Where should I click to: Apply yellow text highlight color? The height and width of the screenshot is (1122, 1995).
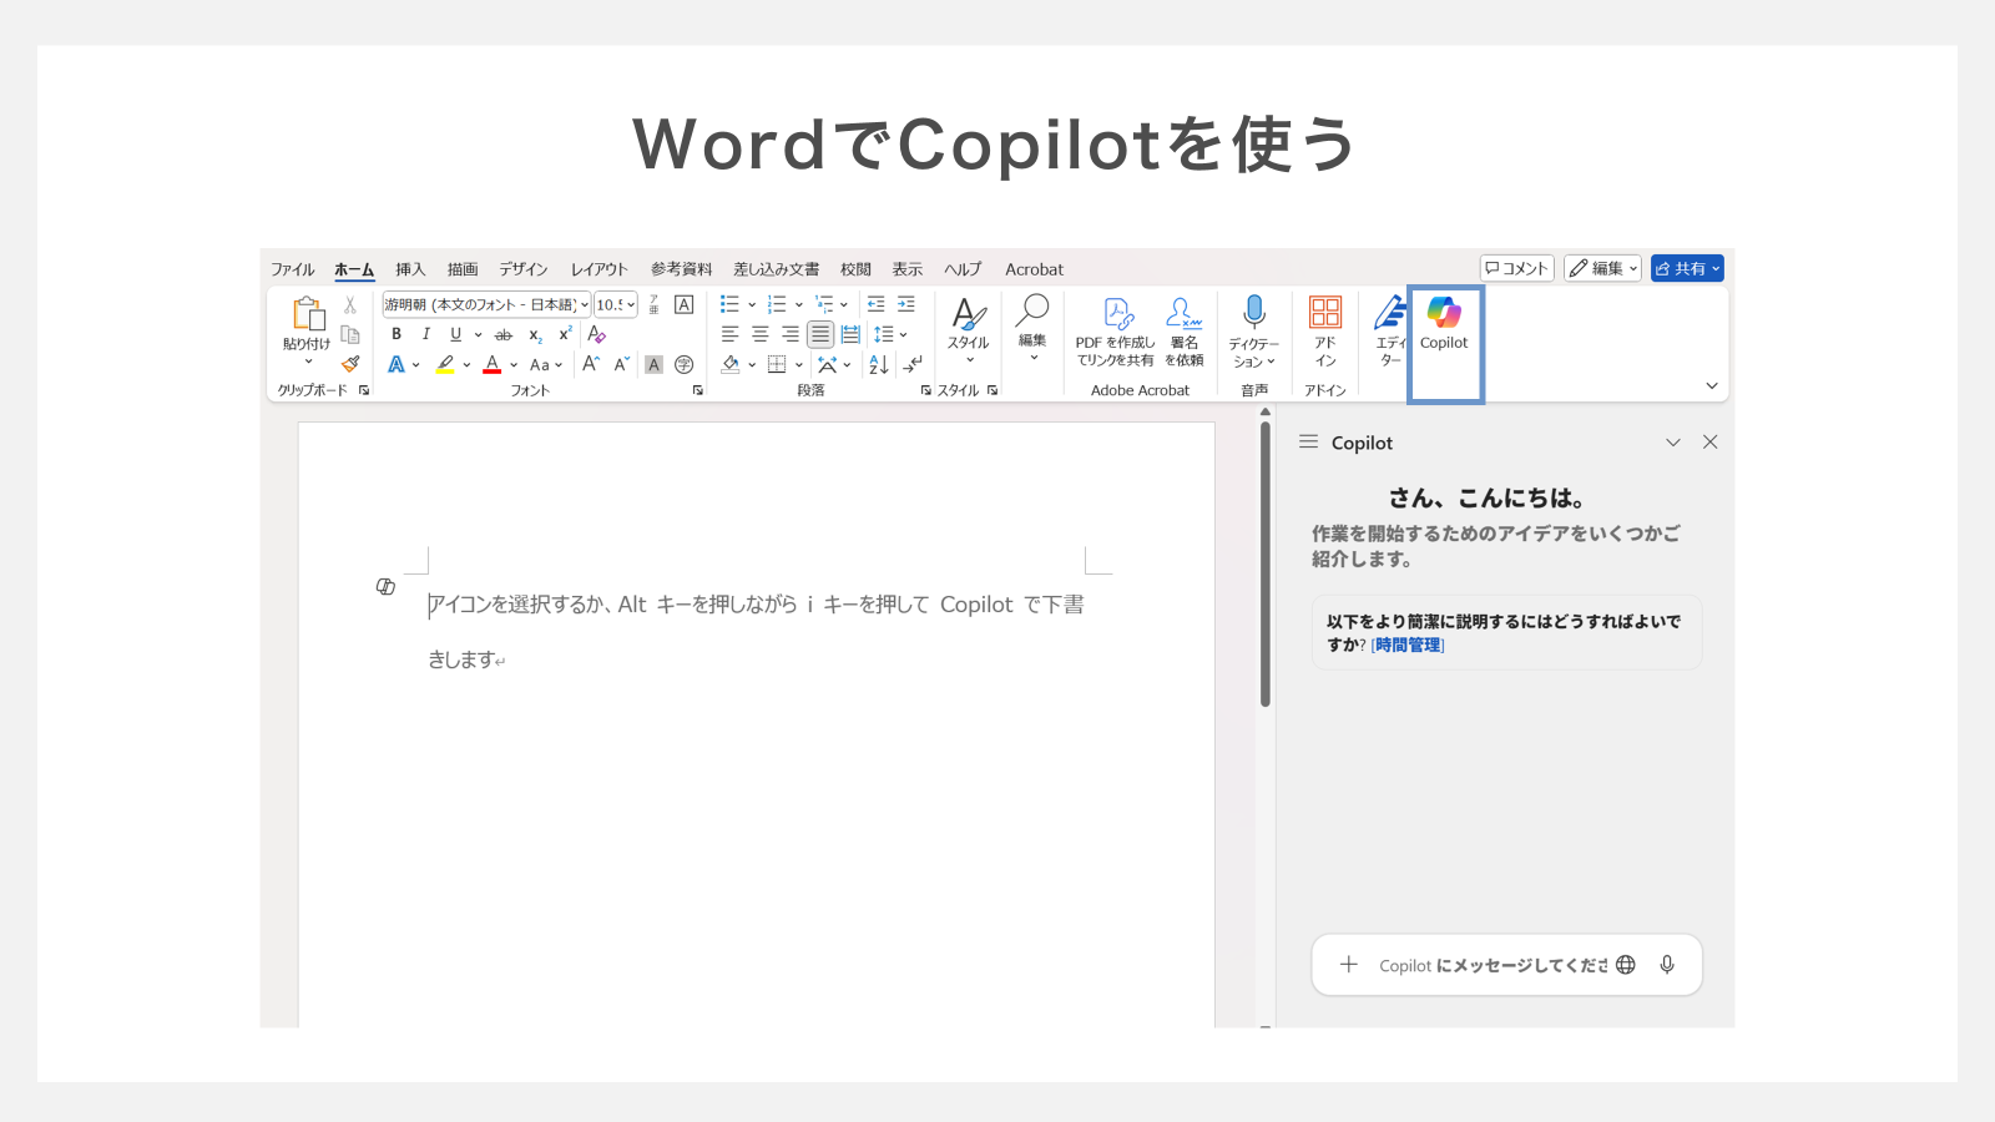(x=445, y=365)
